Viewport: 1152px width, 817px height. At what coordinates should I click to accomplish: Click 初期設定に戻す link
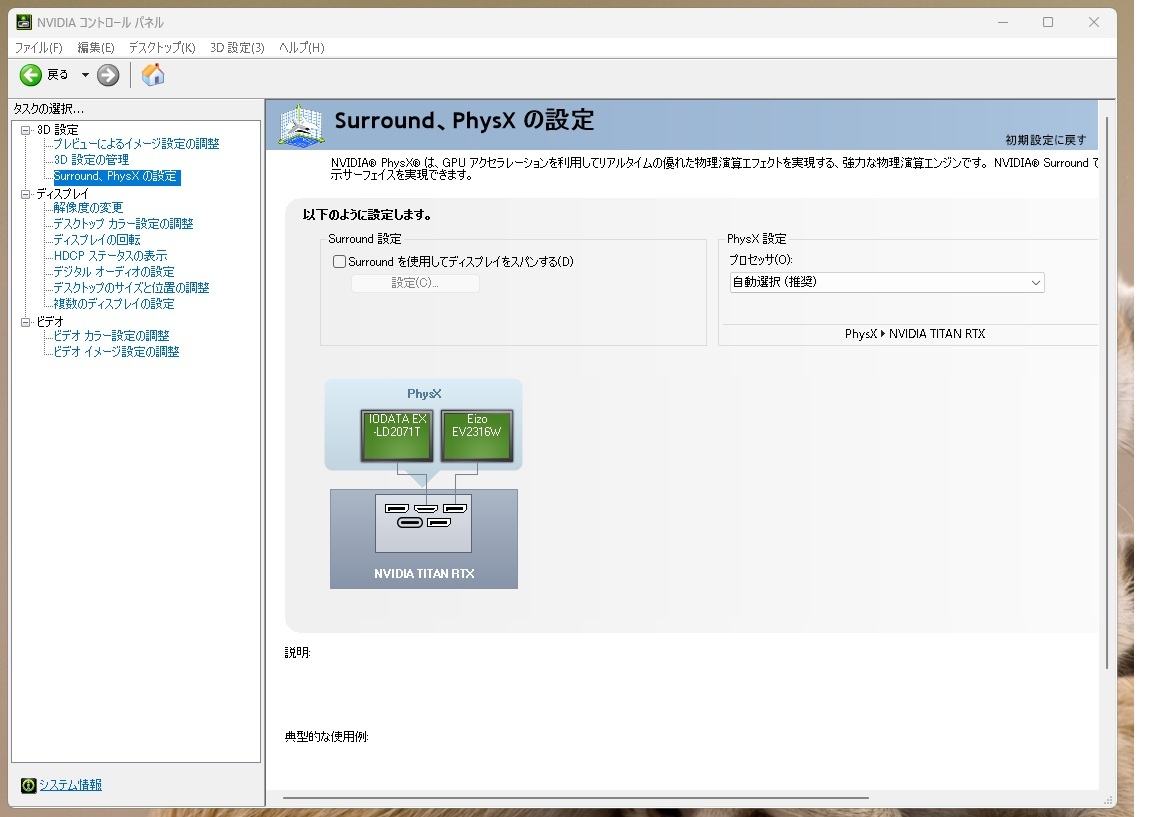tap(1045, 140)
